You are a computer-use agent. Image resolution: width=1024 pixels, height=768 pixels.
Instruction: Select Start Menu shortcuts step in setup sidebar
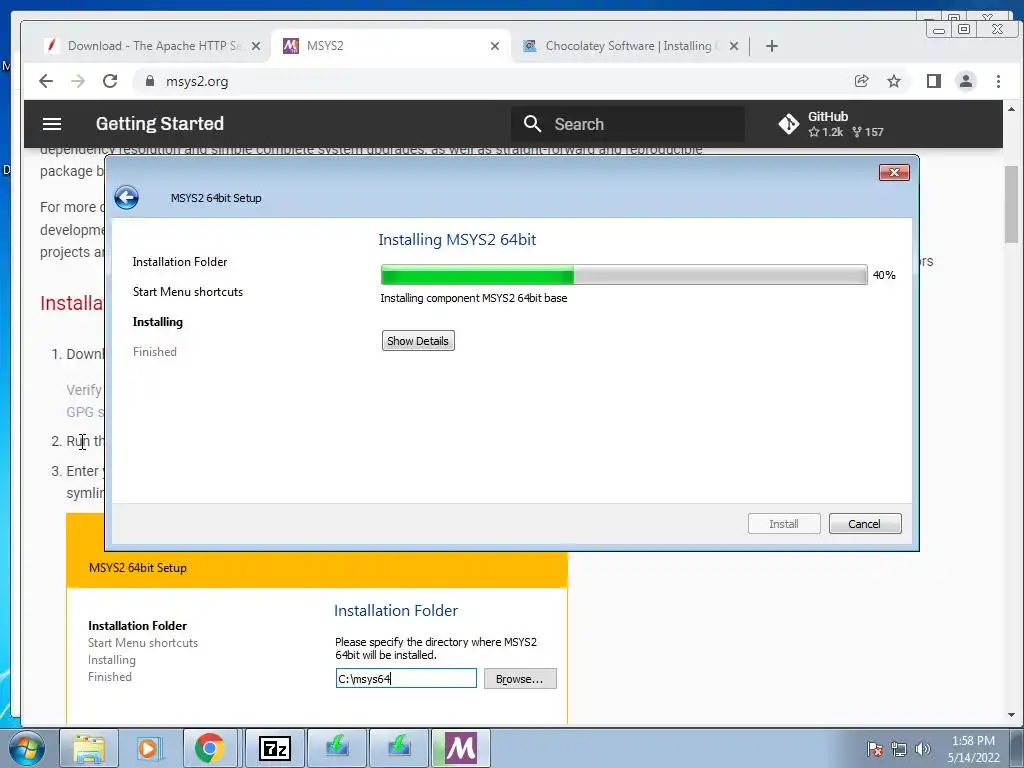point(187,292)
